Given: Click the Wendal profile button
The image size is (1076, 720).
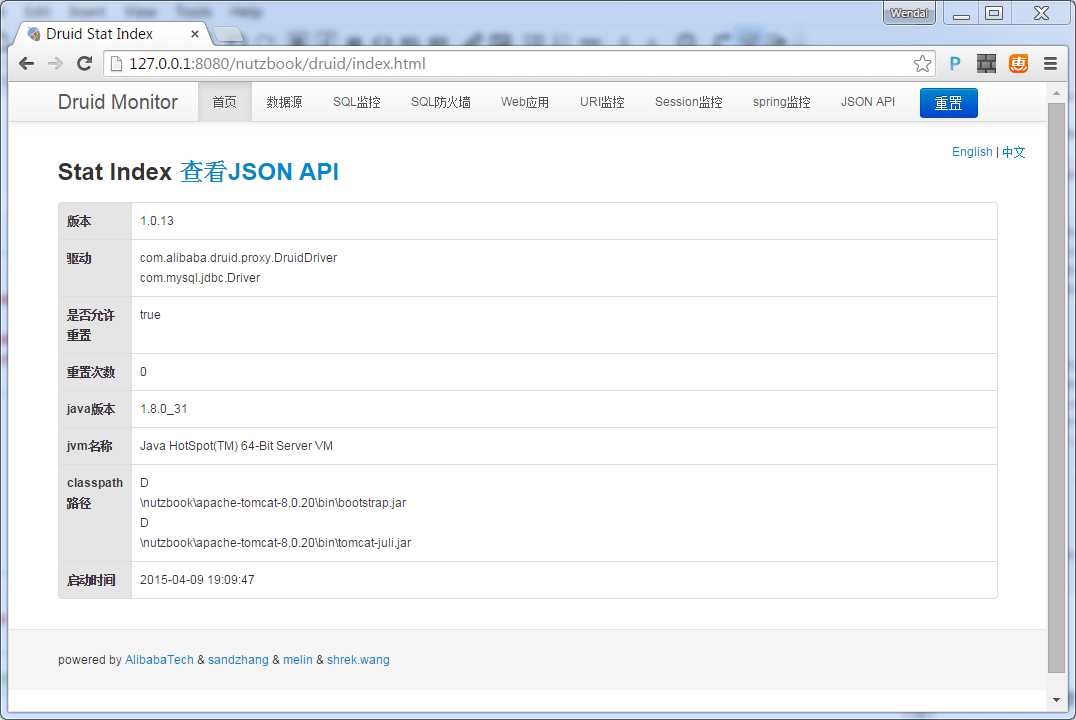Looking at the screenshot, I should [x=909, y=13].
